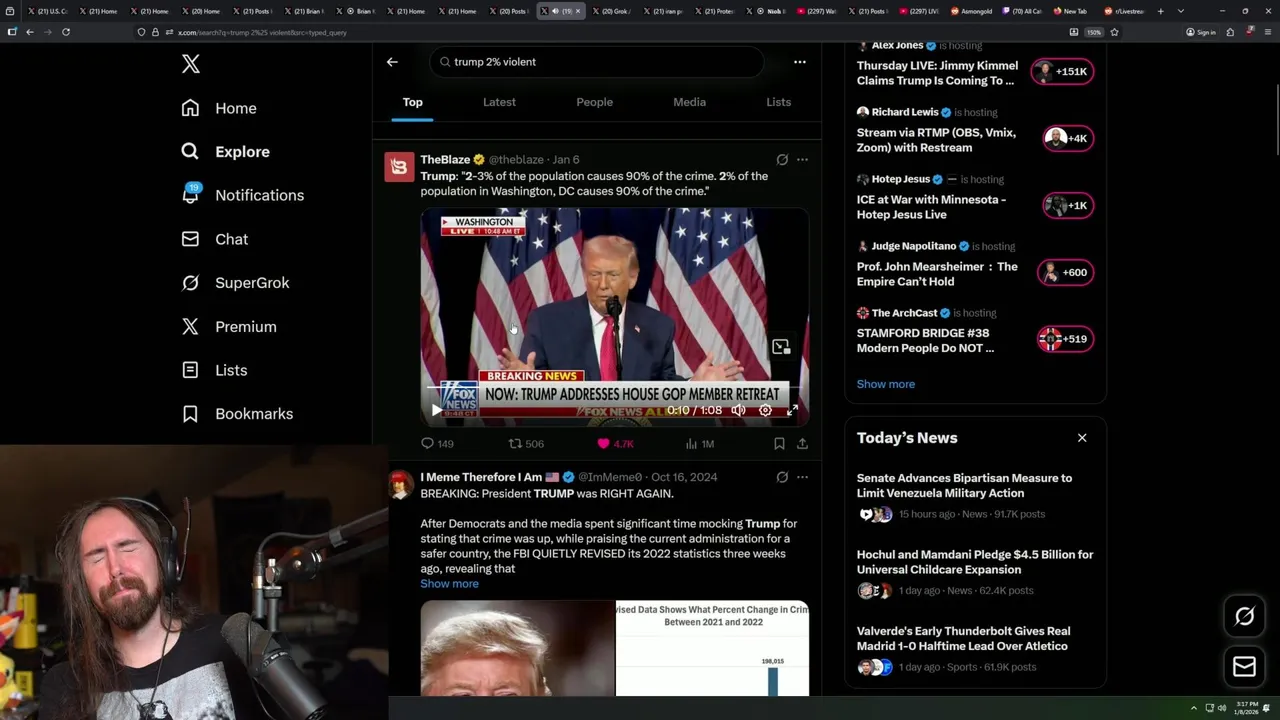View analytics for TheBlaze post (1M)
This screenshot has width=1280, height=720.
[700, 444]
